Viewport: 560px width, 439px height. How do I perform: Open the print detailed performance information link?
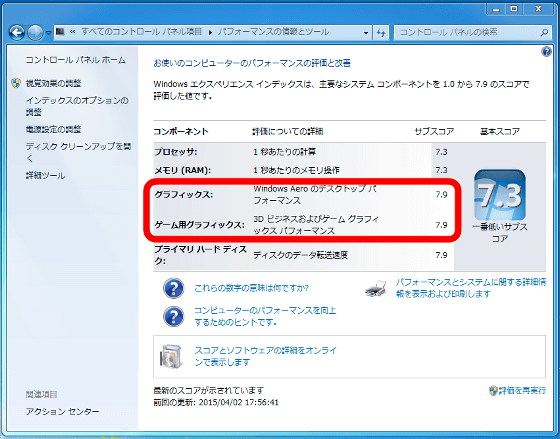click(471, 288)
